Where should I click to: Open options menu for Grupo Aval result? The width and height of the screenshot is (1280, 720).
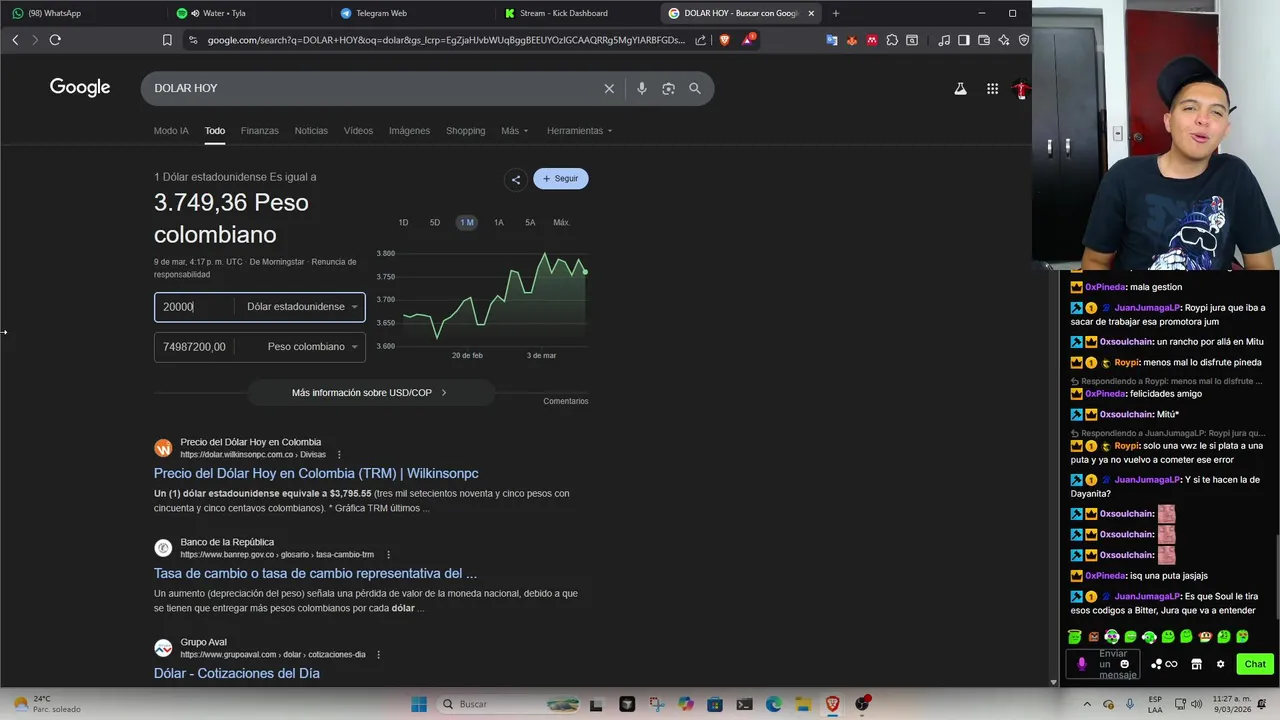click(378, 655)
